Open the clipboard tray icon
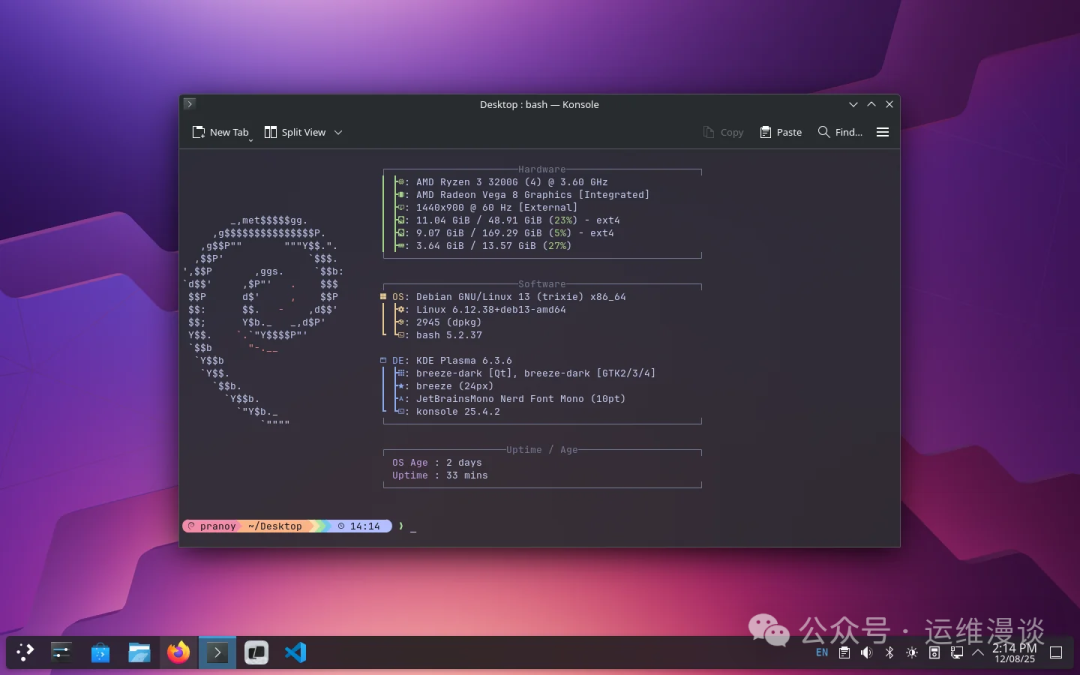The height and width of the screenshot is (675, 1080). 844,653
